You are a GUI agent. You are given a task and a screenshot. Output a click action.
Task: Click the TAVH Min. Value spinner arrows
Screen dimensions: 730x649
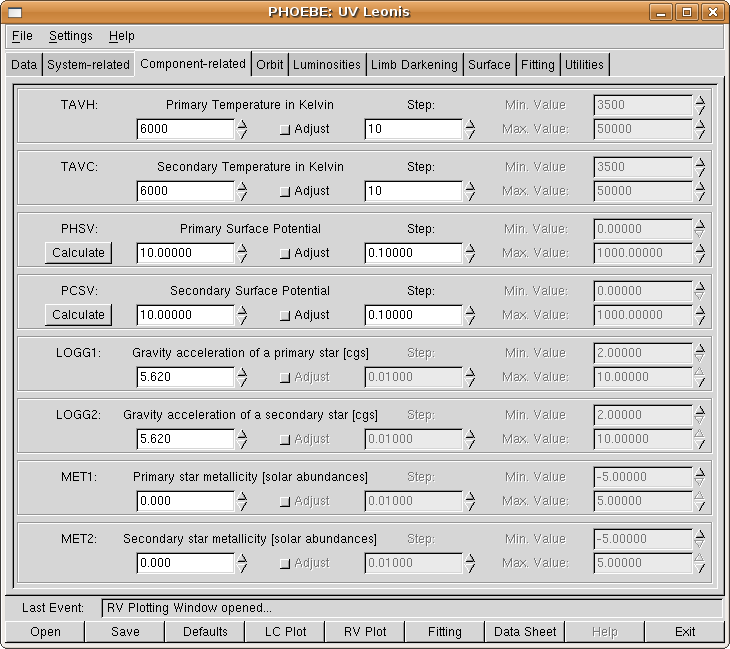[700, 105]
